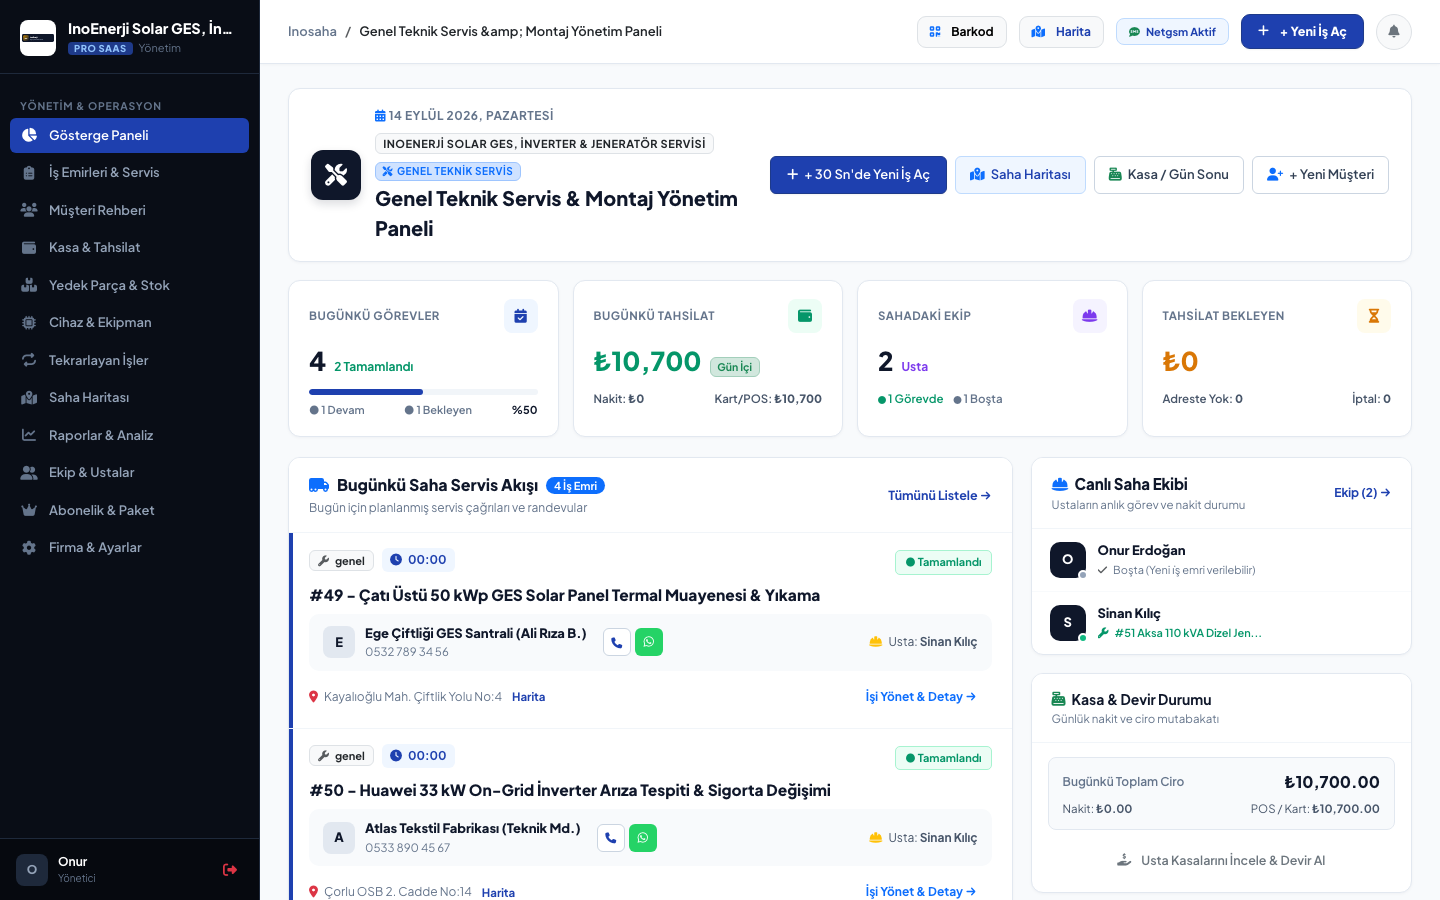The image size is (1440, 900).
Task: Click + Yeni İş Aç button
Action: click(1302, 32)
